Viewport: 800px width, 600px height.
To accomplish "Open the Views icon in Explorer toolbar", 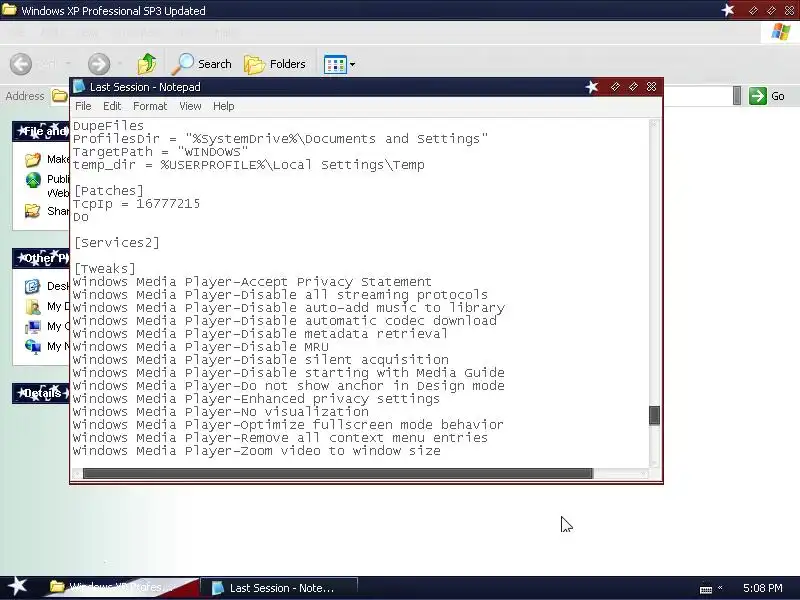I will point(335,64).
